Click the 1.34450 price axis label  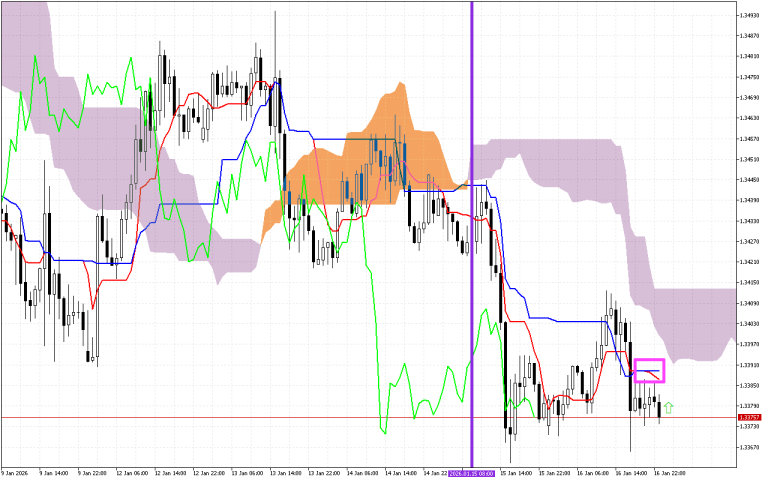click(x=750, y=180)
